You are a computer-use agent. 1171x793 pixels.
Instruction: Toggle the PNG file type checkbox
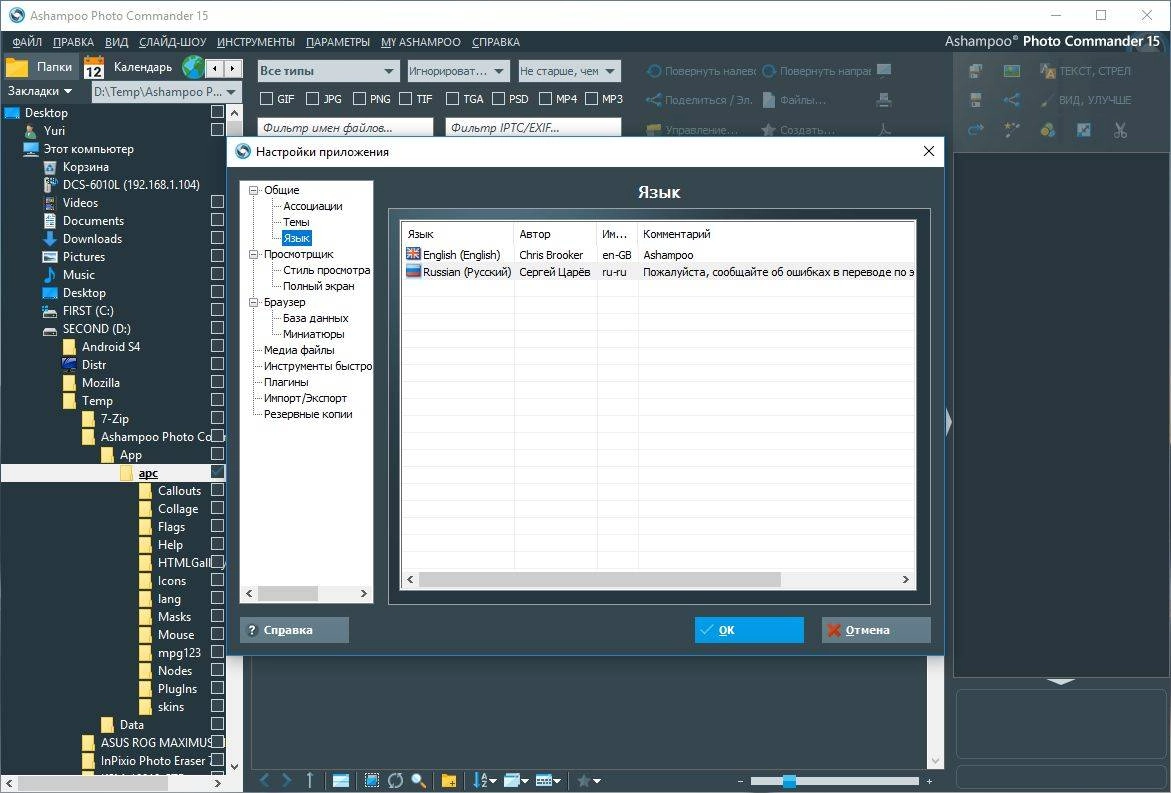(x=359, y=99)
